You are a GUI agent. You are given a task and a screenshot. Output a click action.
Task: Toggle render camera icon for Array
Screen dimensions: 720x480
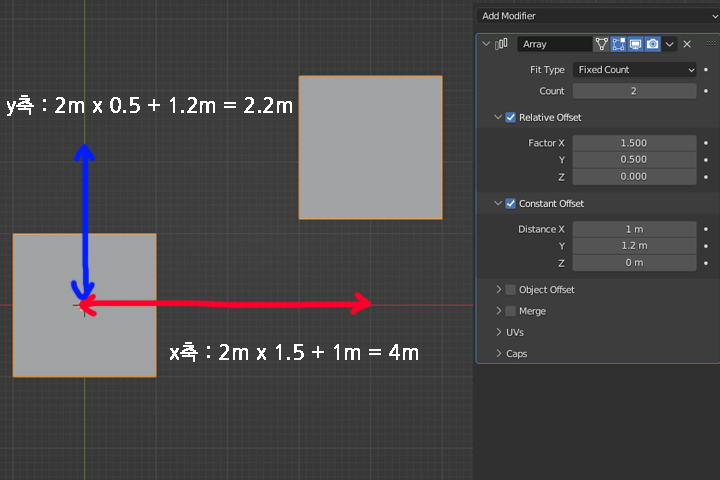652,44
